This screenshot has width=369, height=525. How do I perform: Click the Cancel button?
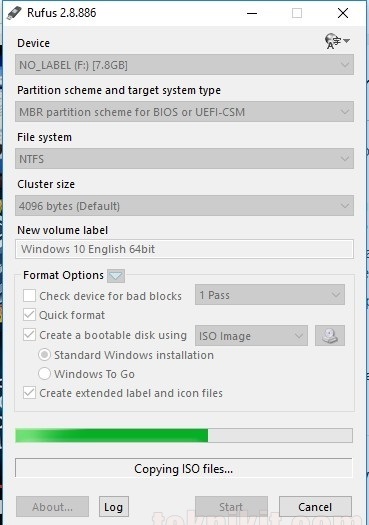click(315, 507)
